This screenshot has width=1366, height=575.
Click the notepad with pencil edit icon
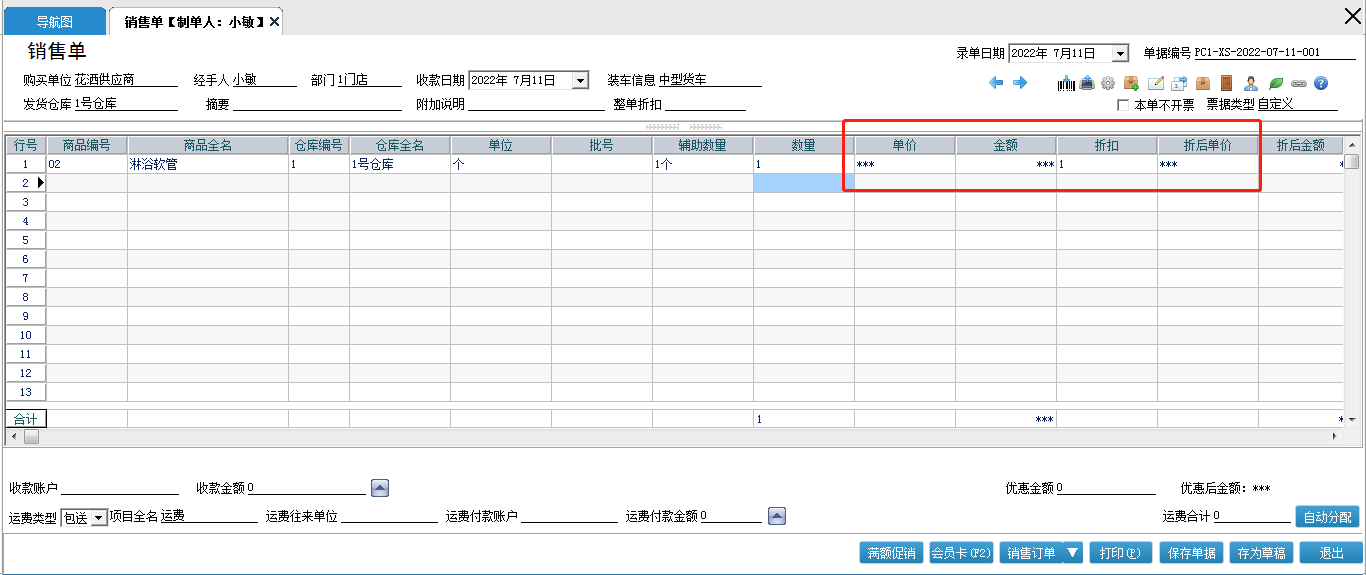click(1155, 84)
